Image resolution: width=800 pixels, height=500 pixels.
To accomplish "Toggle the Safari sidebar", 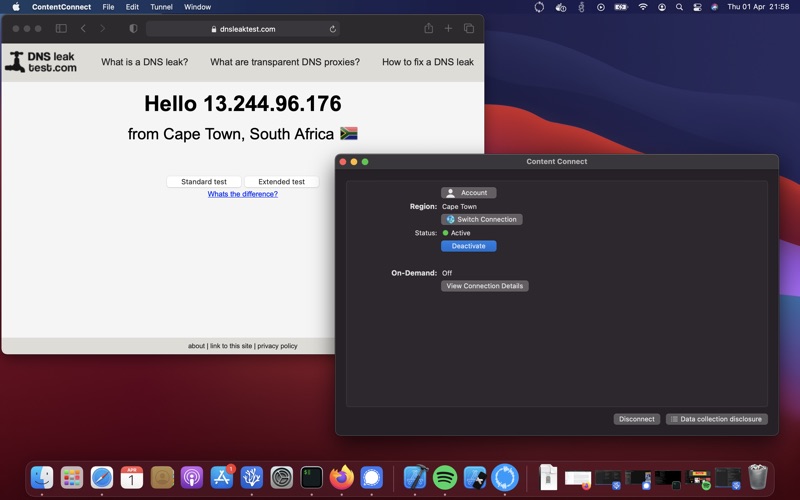I will [61, 29].
